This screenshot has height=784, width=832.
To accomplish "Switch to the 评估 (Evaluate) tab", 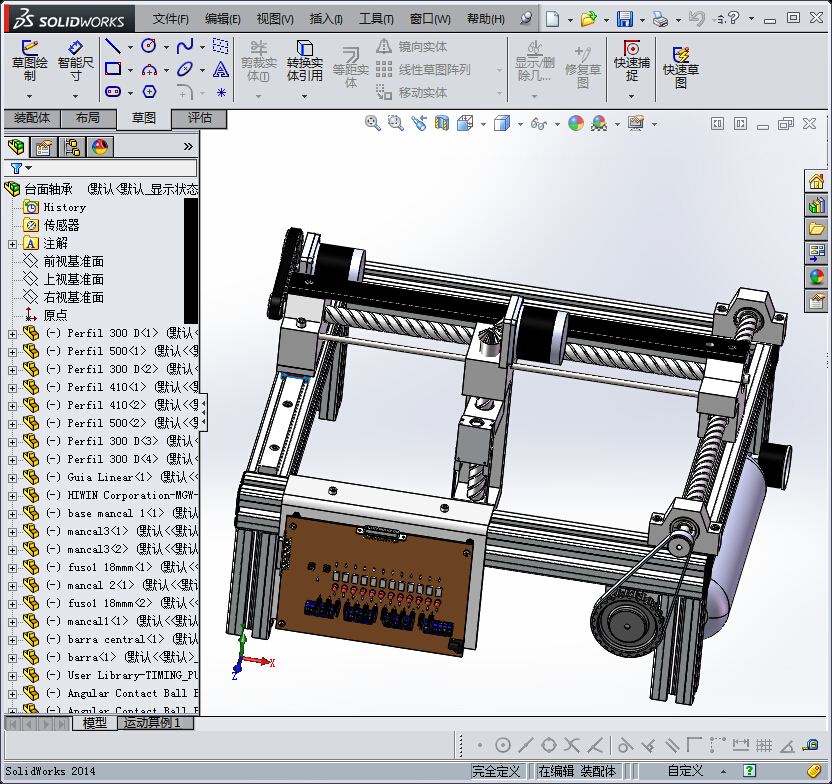I will 200,118.
